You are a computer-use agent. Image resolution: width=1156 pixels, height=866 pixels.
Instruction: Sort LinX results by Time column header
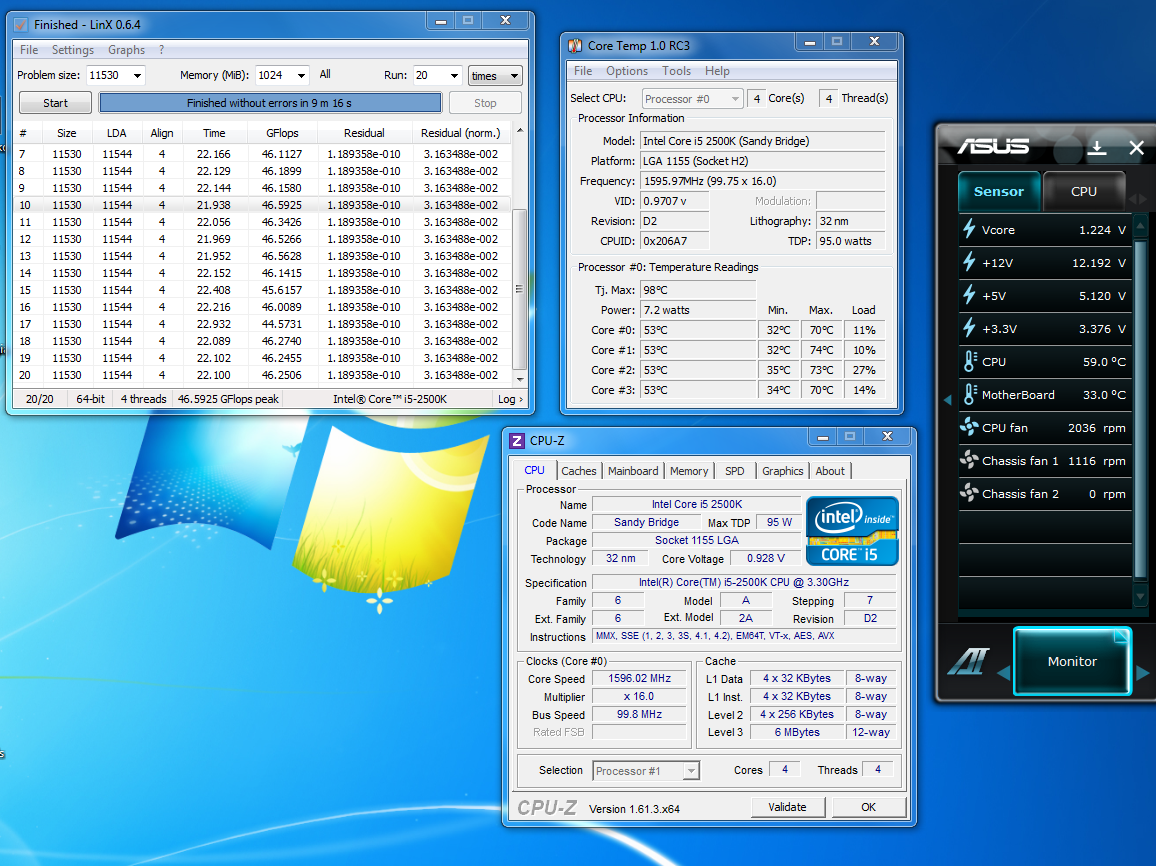click(x=214, y=133)
